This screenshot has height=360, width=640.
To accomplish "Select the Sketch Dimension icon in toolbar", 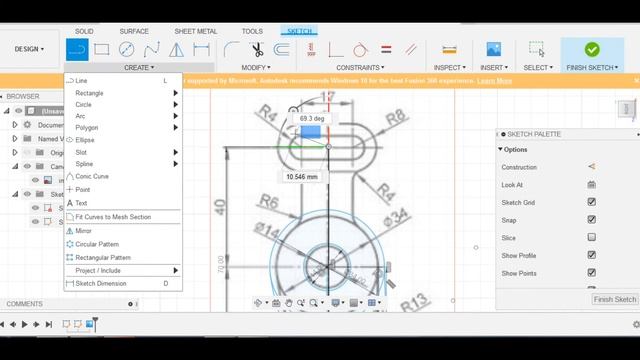I will [201, 50].
